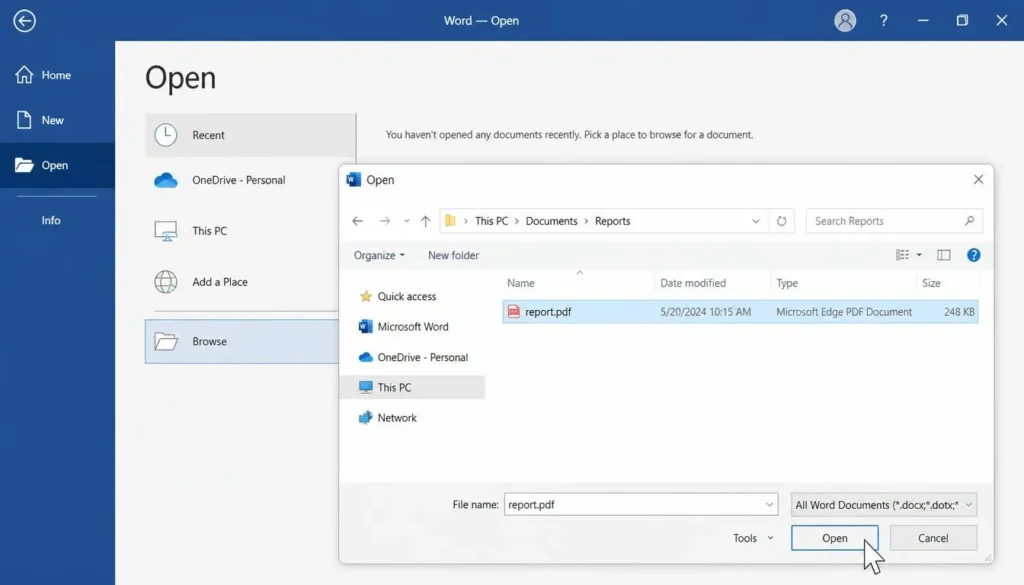Viewport: 1024px width, 585px height.
Task: Select Microsoft Word in navigation pane
Action: pos(413,326)
